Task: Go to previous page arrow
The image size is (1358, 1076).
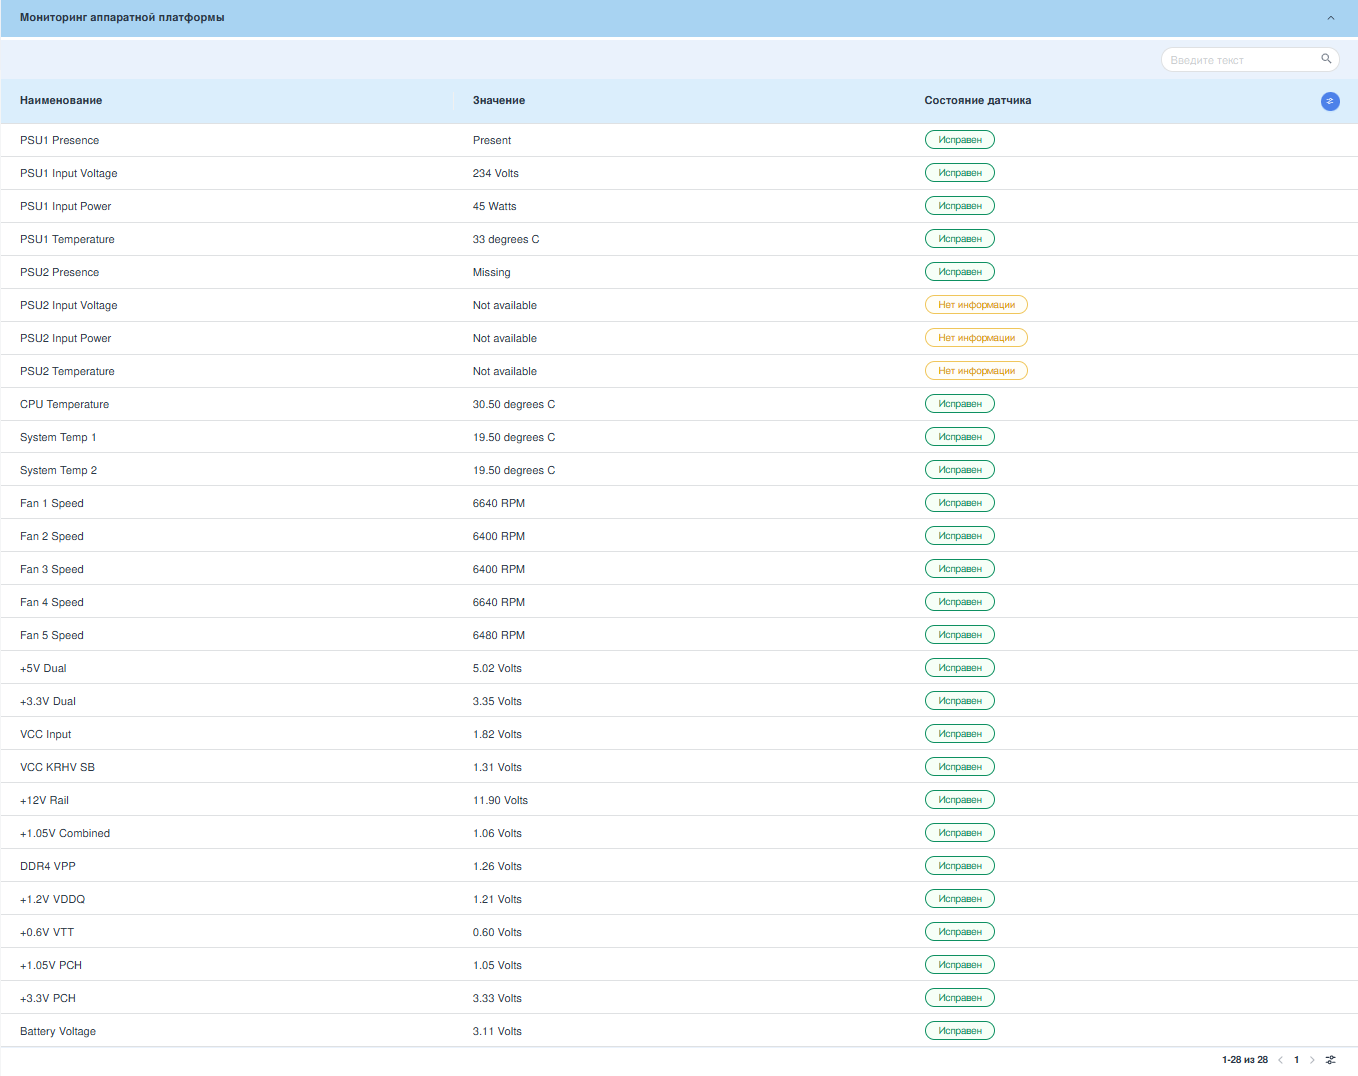Action: [x=1280, y=1060]
